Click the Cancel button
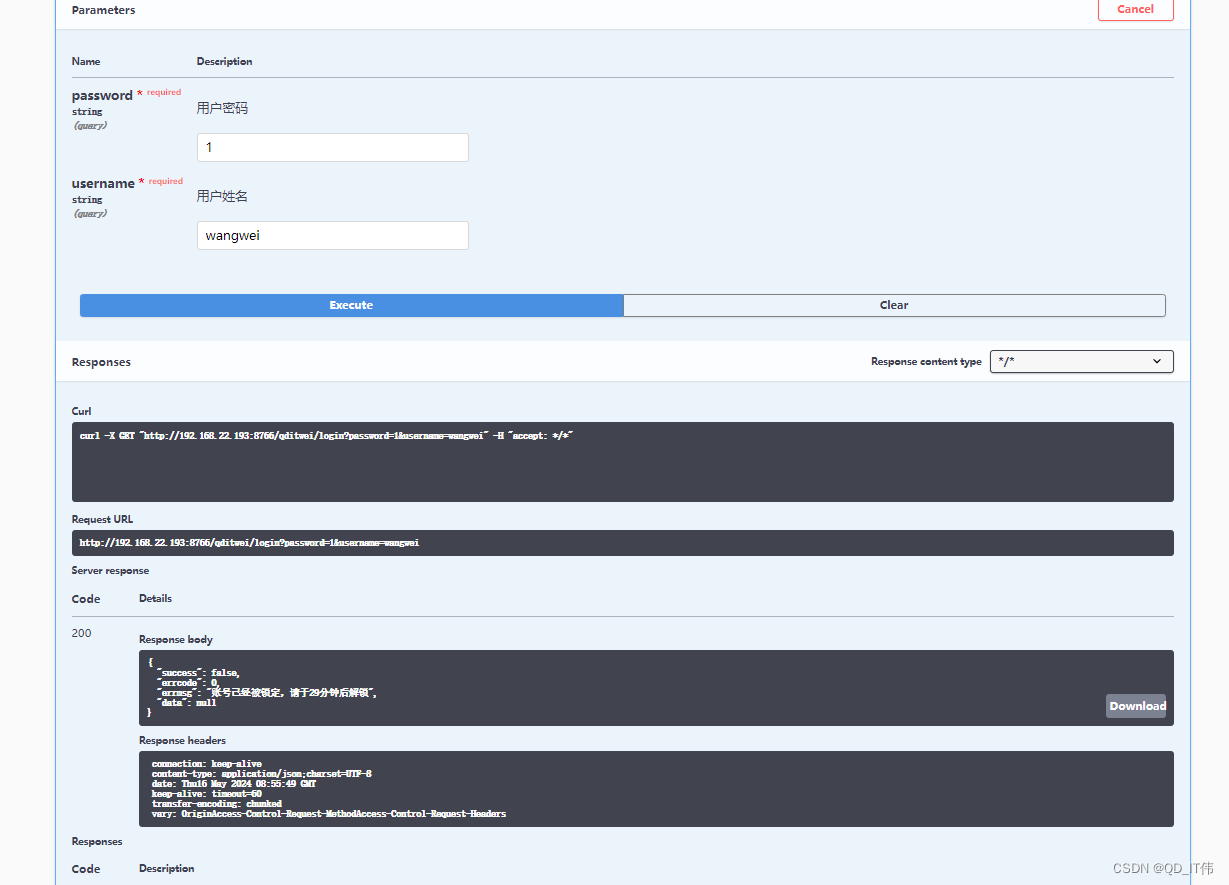Screen dimensions: 1229x885 [1135, 9]
